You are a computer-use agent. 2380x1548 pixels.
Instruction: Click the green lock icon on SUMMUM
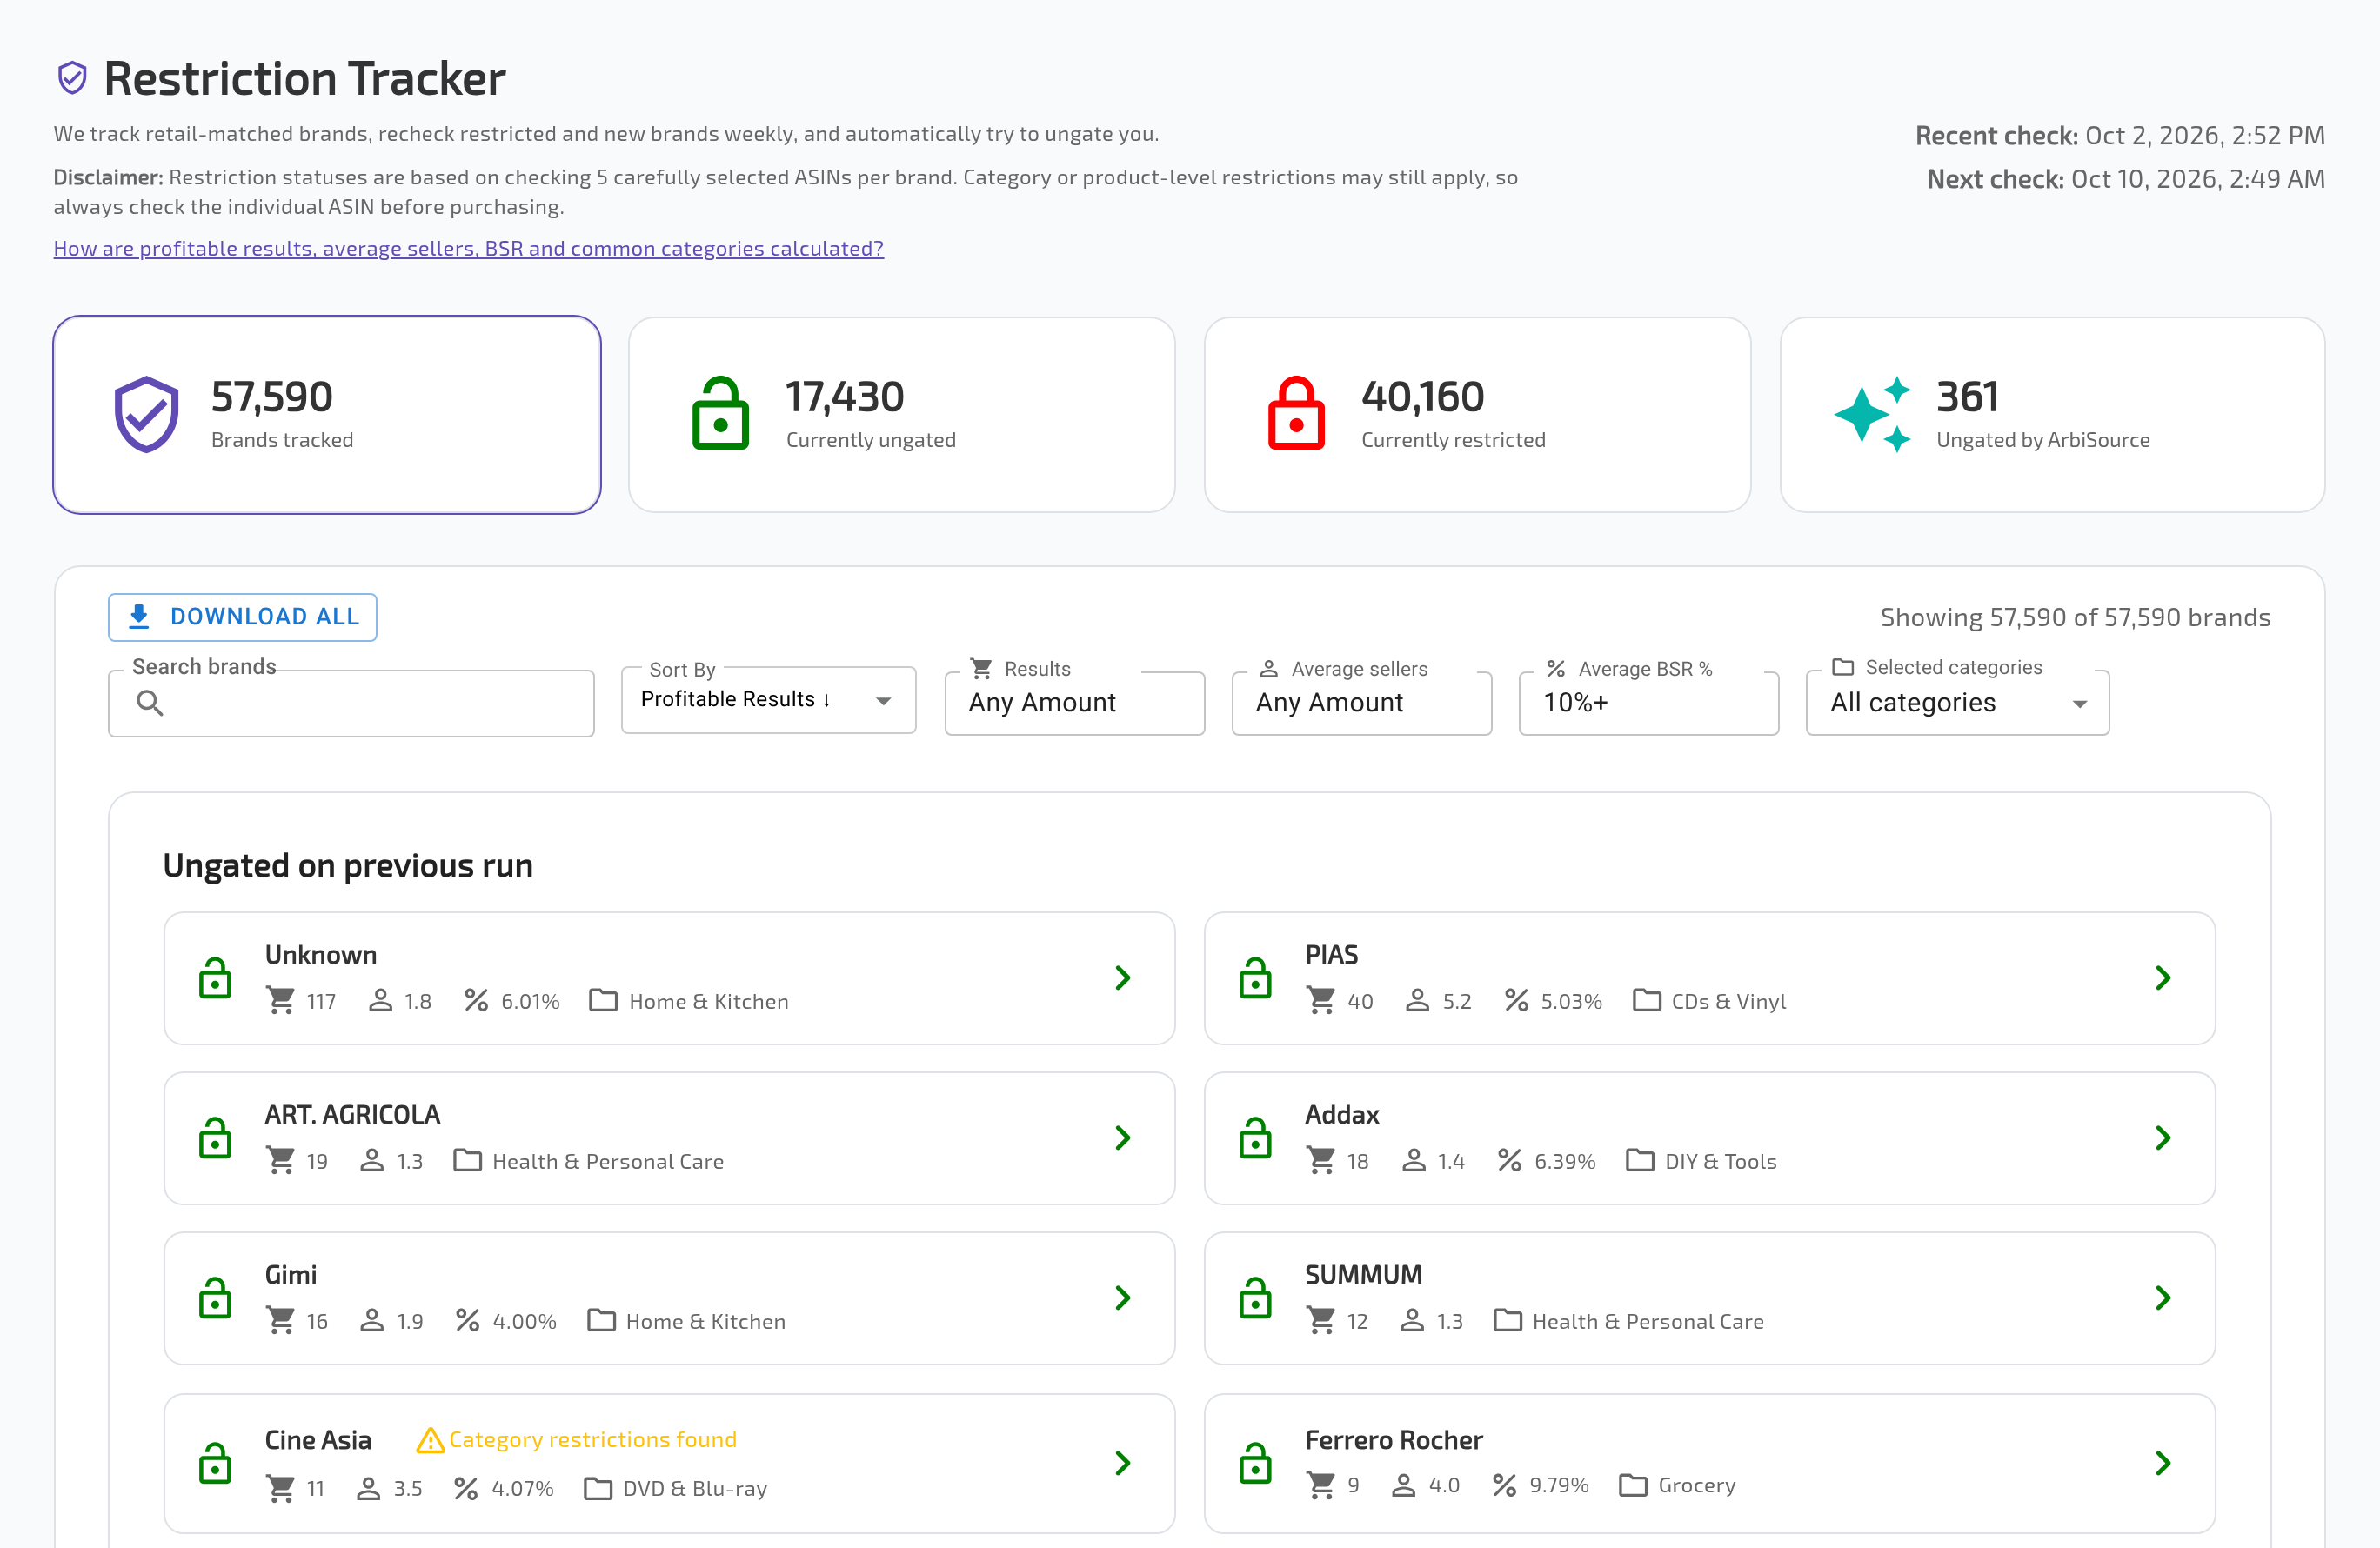click(1255, 1298)
